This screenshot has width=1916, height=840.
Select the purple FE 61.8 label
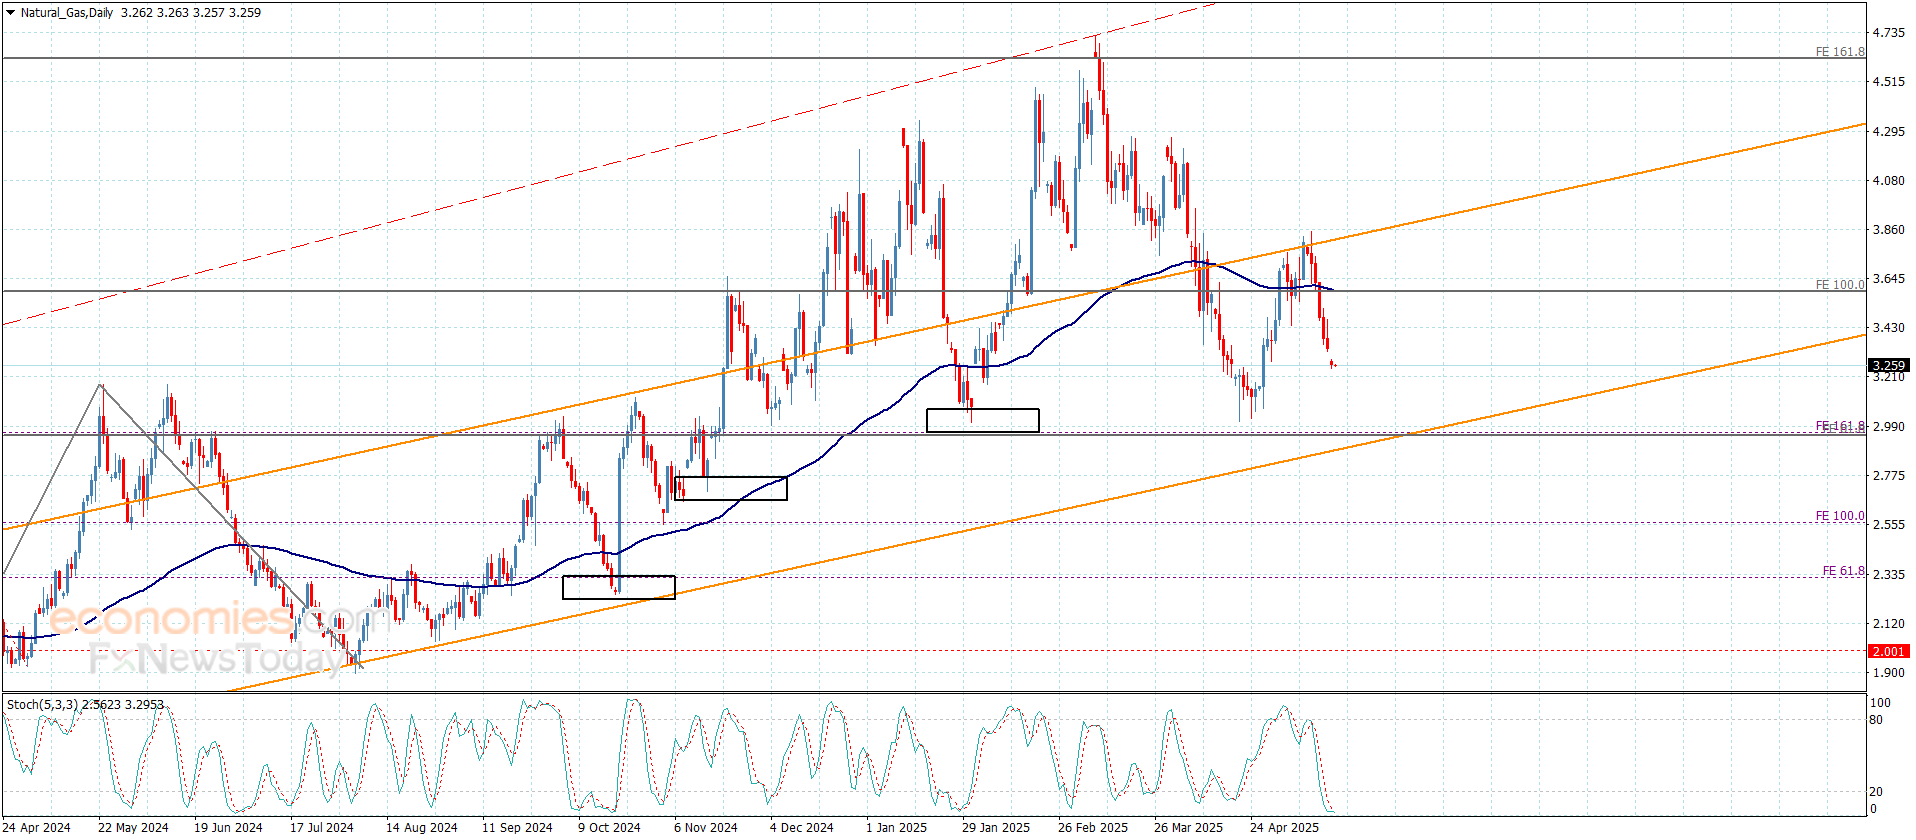(1843, 571)
